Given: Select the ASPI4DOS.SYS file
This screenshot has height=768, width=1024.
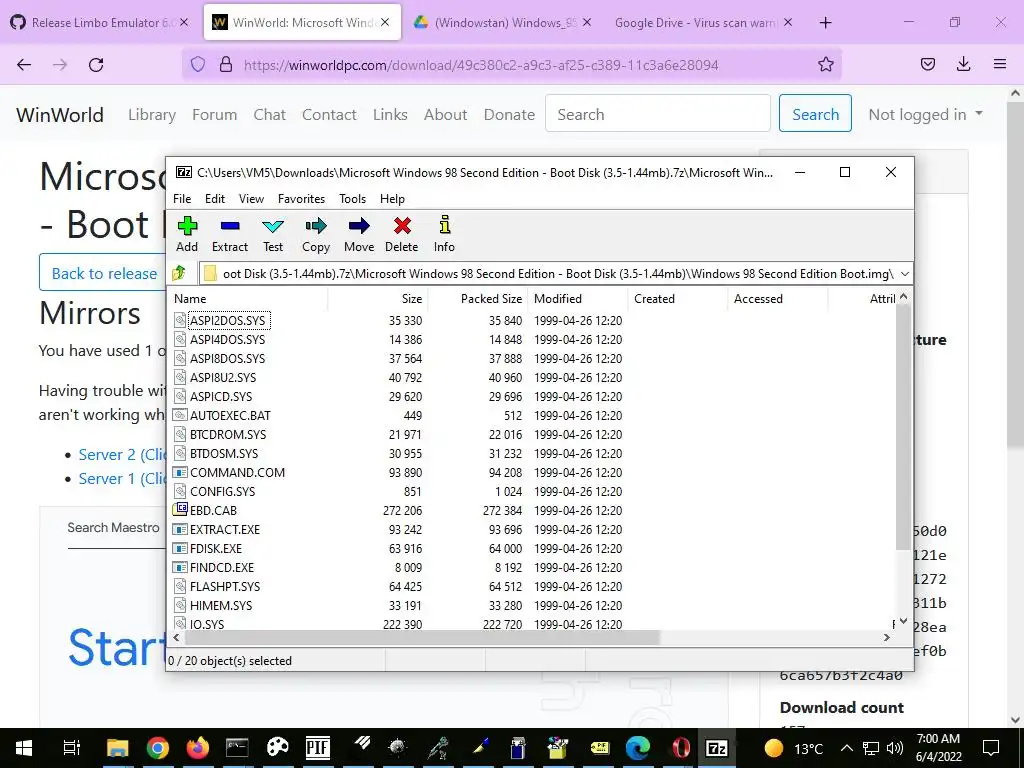Looking at the screenshot, I should [228, 340].
